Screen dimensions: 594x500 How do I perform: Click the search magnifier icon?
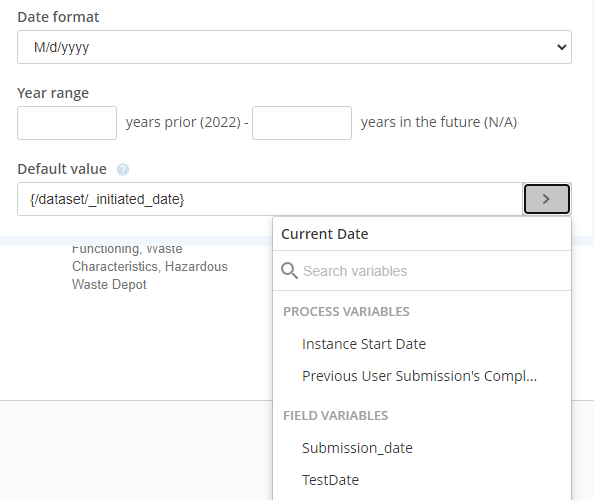(x=289, y=271)
